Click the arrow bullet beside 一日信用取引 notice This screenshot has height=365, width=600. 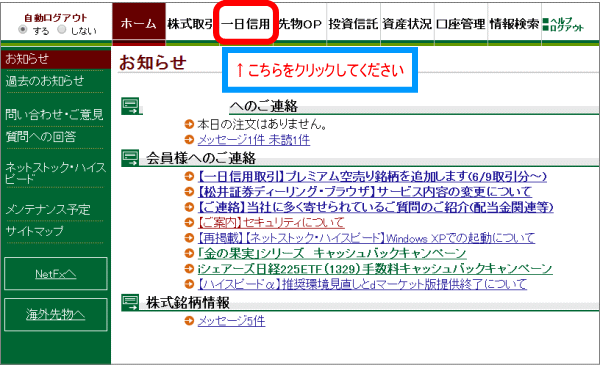[189, 176]
